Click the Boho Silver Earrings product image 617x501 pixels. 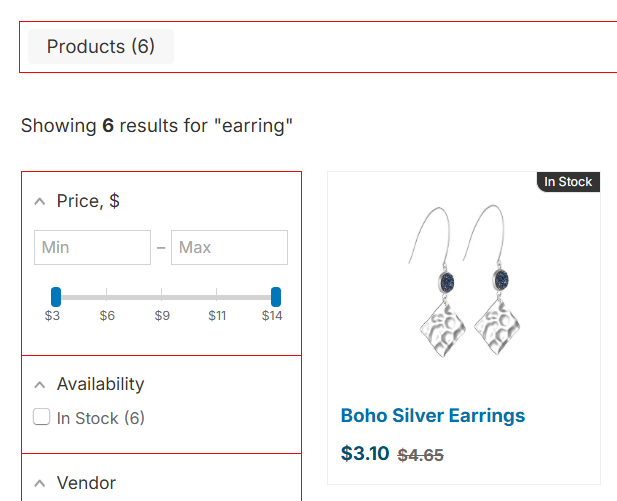click(x=463, y=287)
